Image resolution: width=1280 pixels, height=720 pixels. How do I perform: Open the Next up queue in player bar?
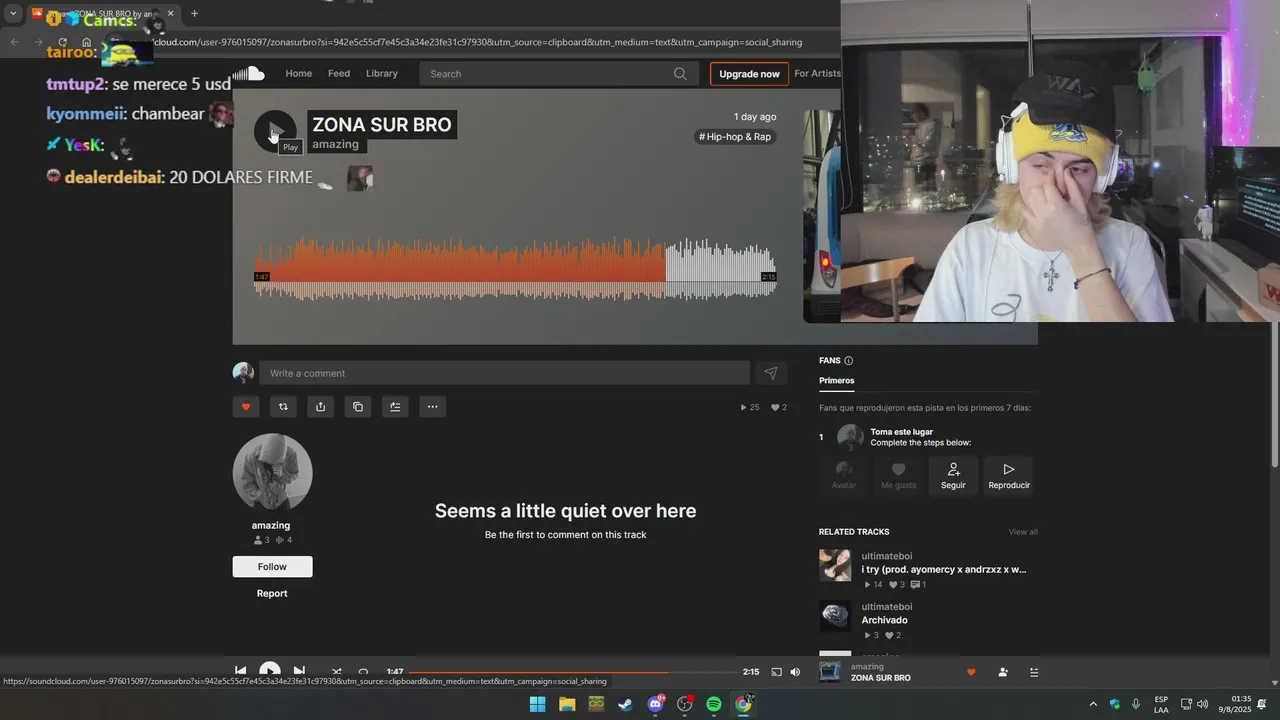tap(1034, 672)
